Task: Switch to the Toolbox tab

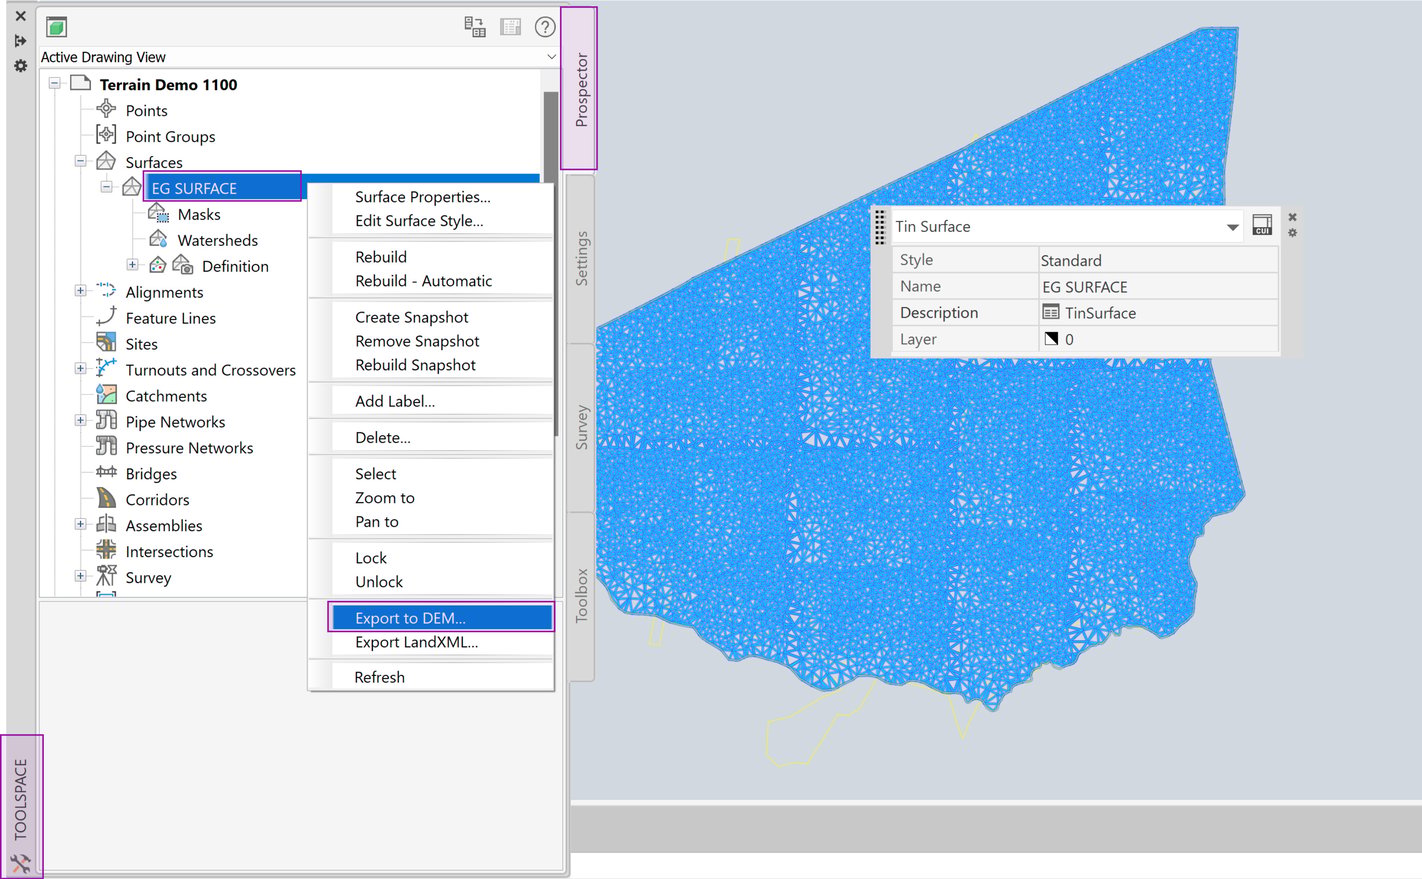Action: [x=581, y=596]
